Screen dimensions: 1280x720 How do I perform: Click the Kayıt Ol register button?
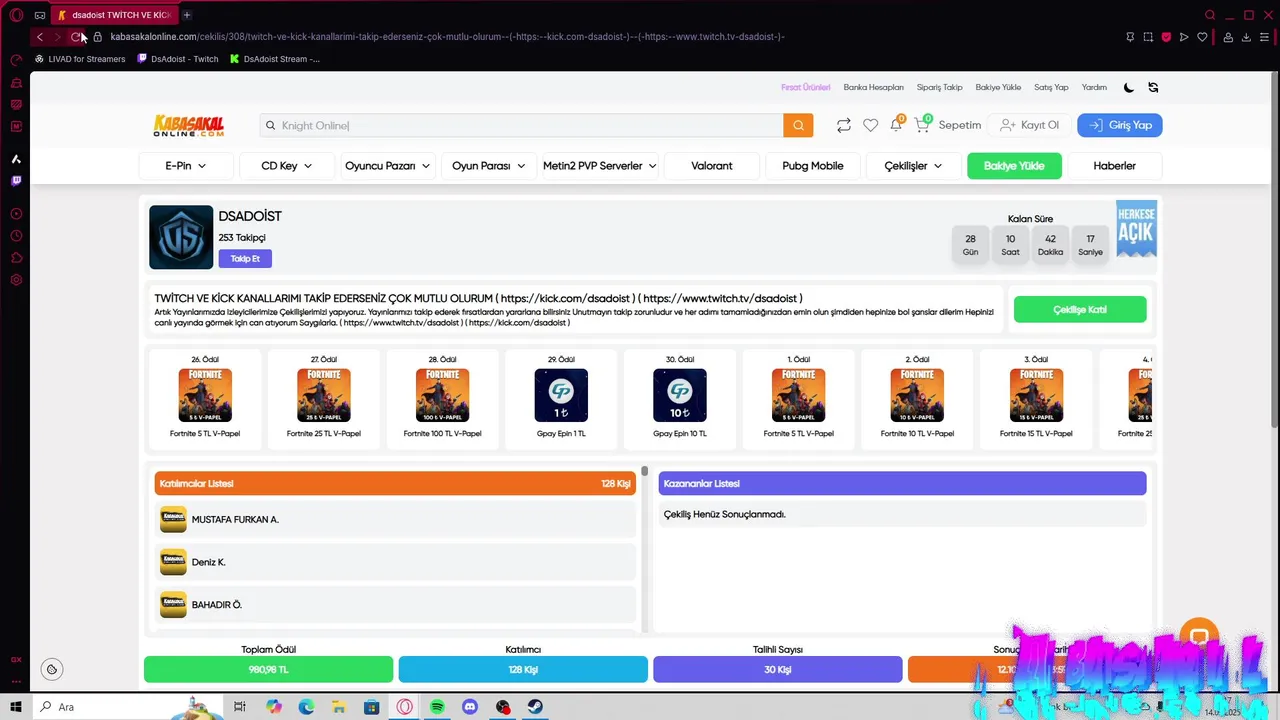pyautogui.click(x=1029, y=125)
